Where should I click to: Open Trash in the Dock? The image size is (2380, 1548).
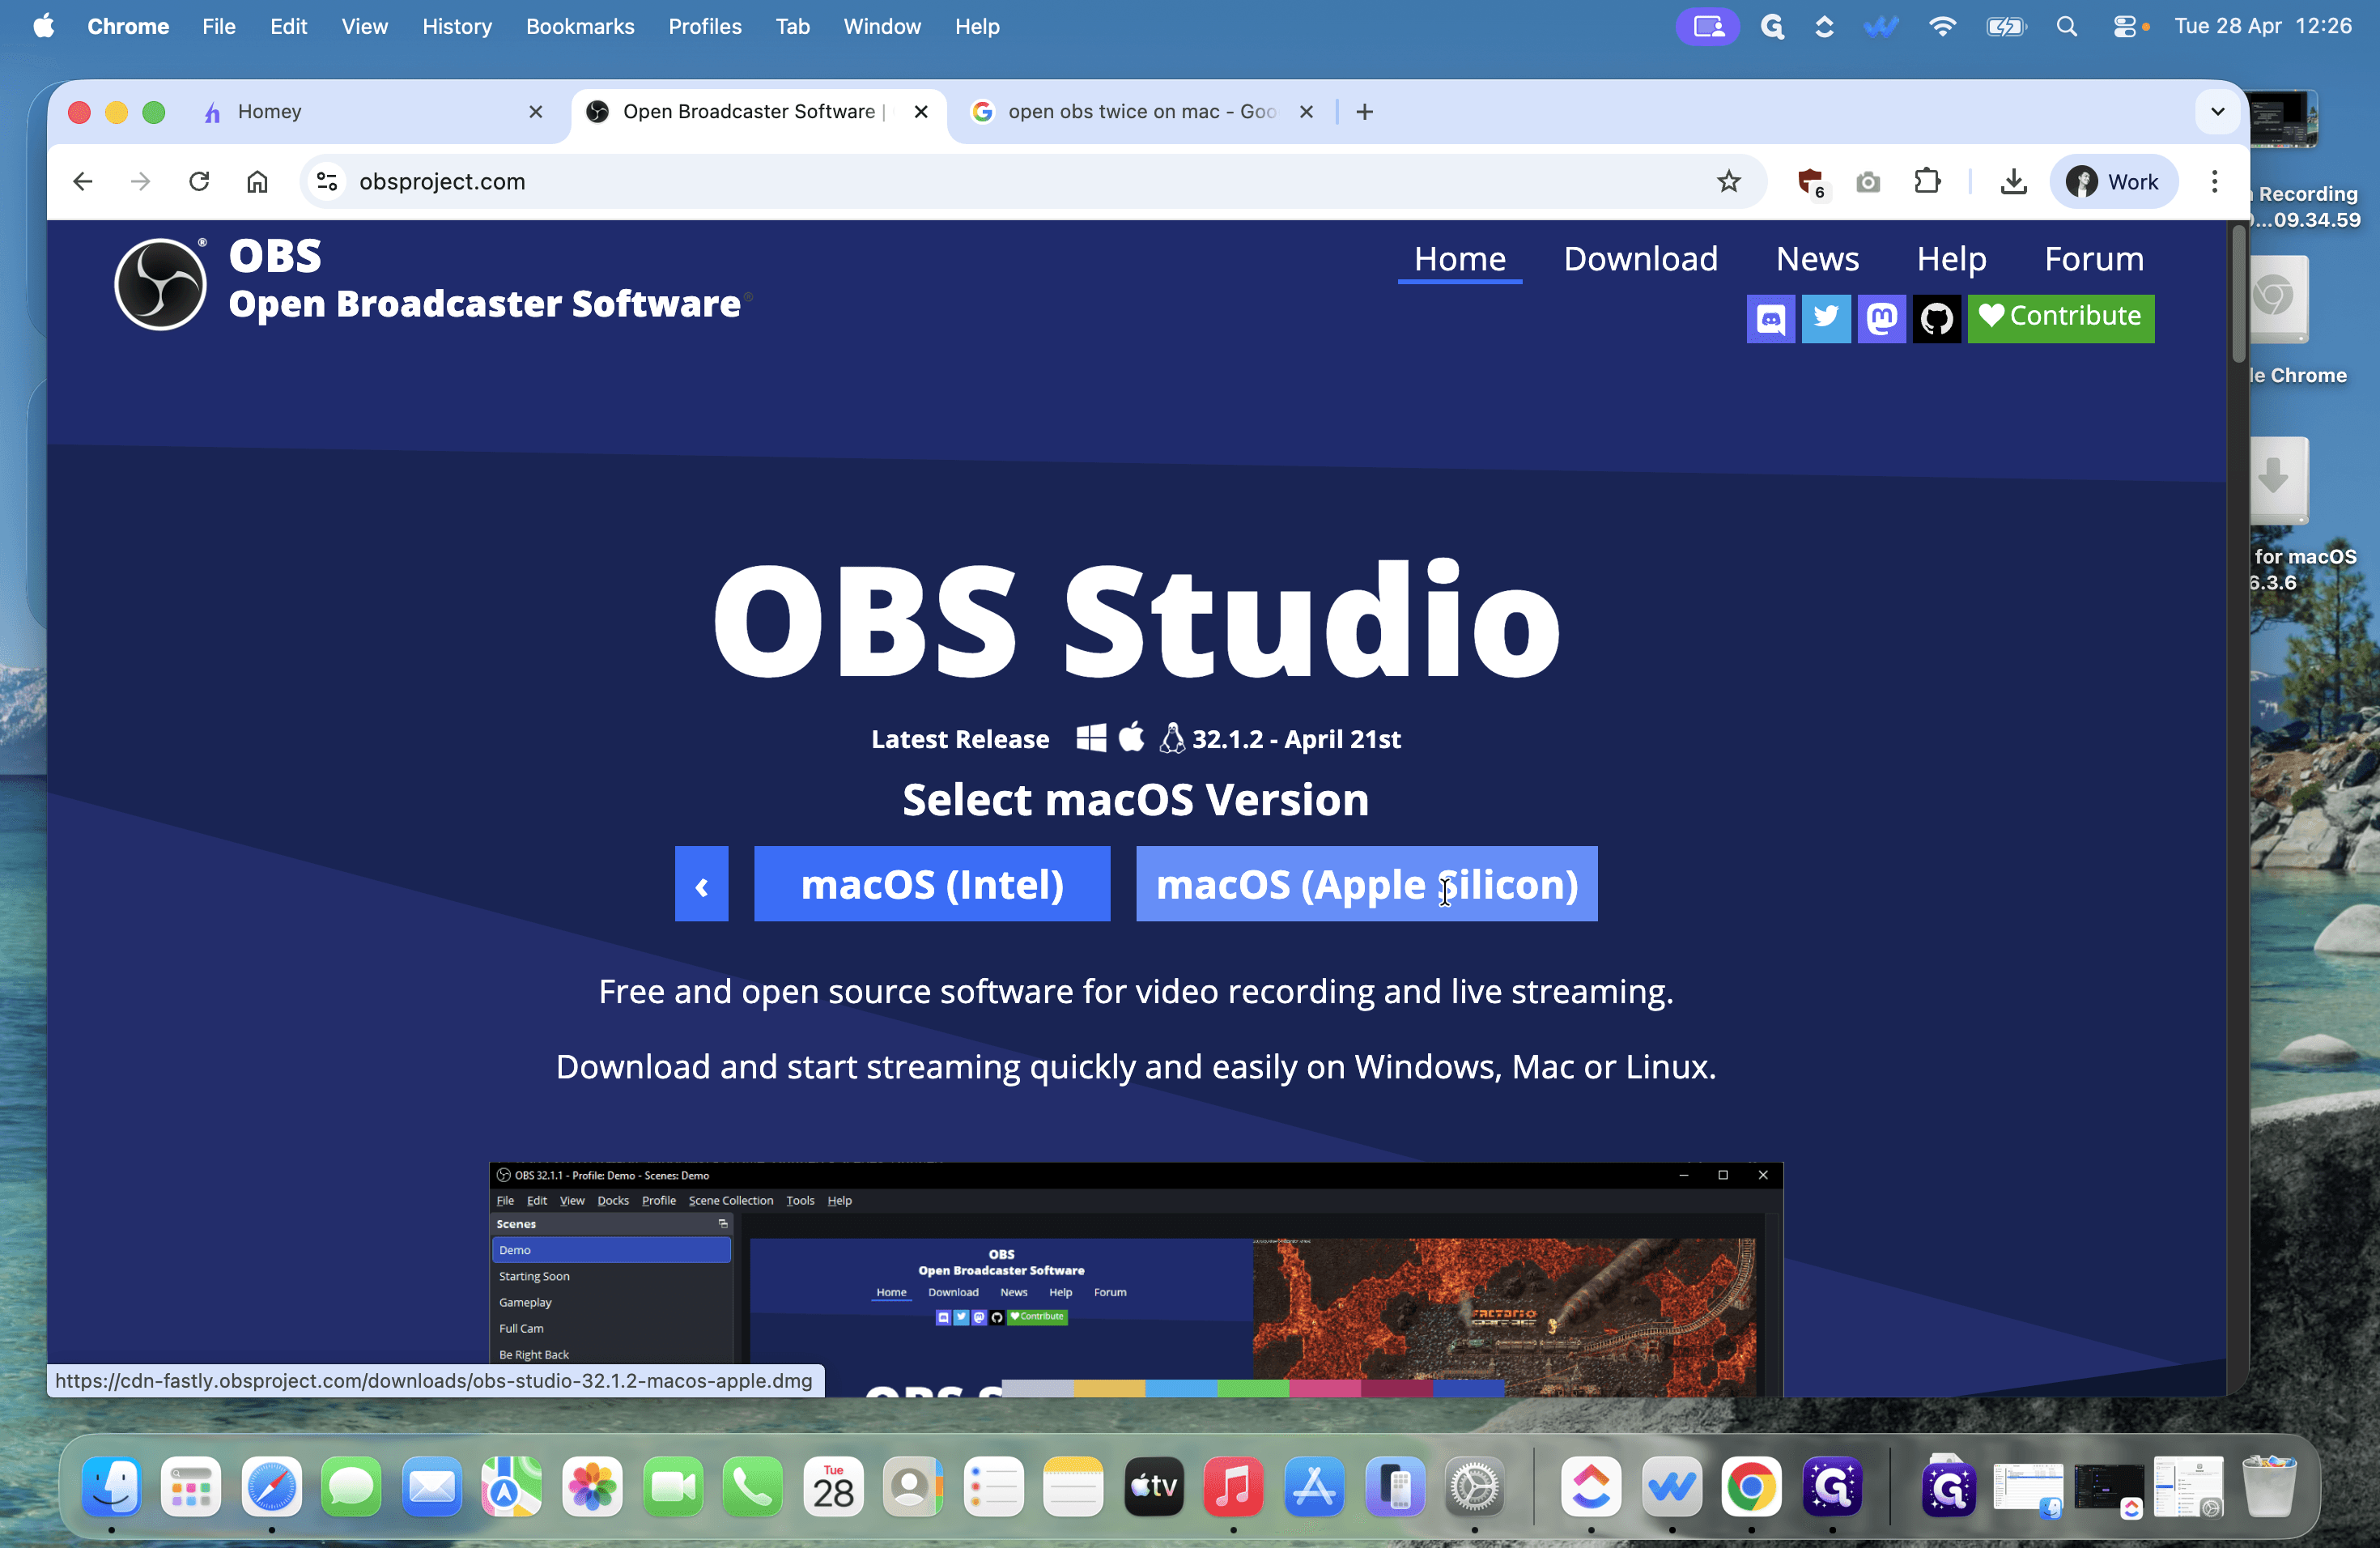2268,1487
